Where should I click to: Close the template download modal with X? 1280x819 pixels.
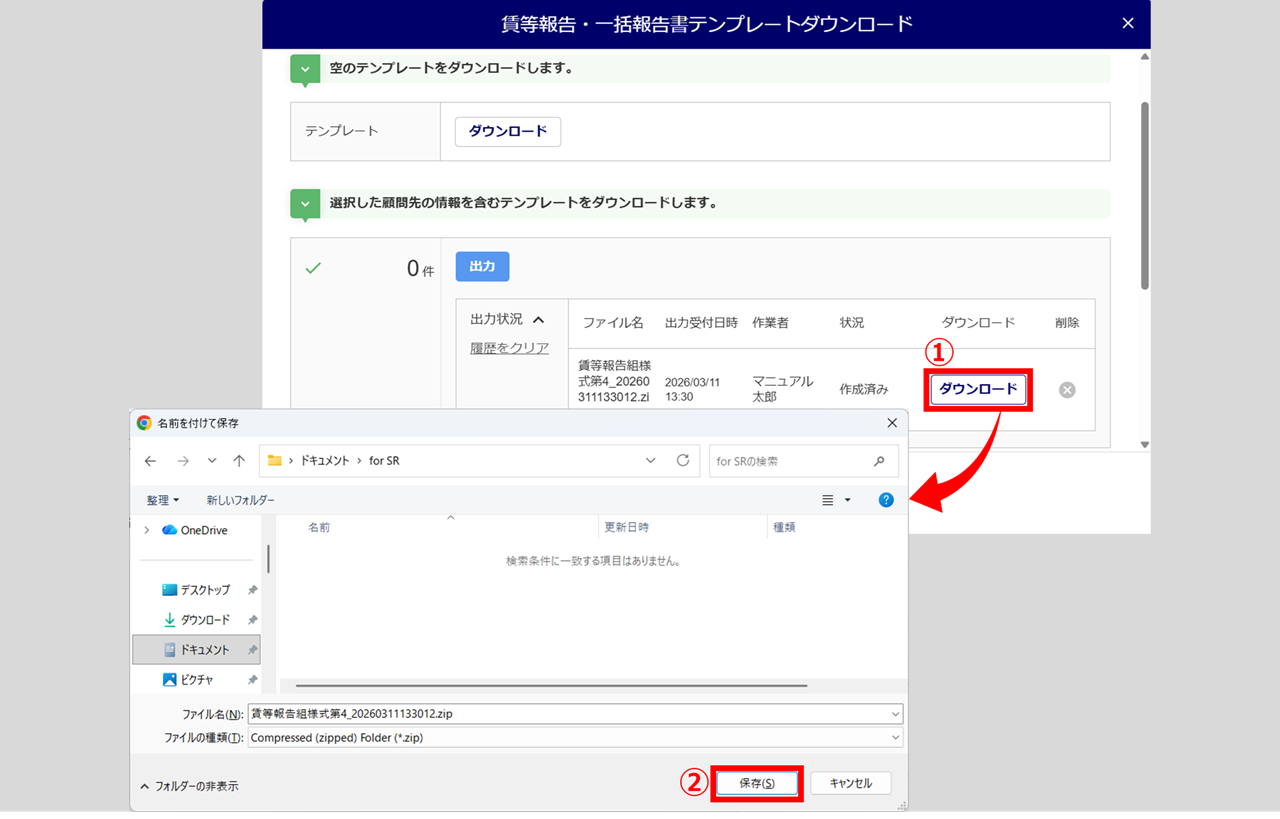1128,23
